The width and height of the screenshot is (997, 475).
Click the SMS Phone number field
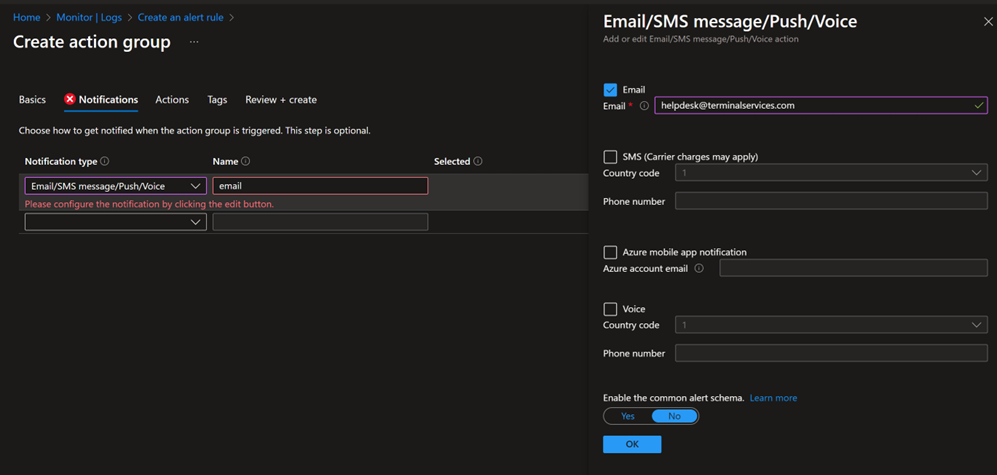pyautogui.click(x=831, y=201)
